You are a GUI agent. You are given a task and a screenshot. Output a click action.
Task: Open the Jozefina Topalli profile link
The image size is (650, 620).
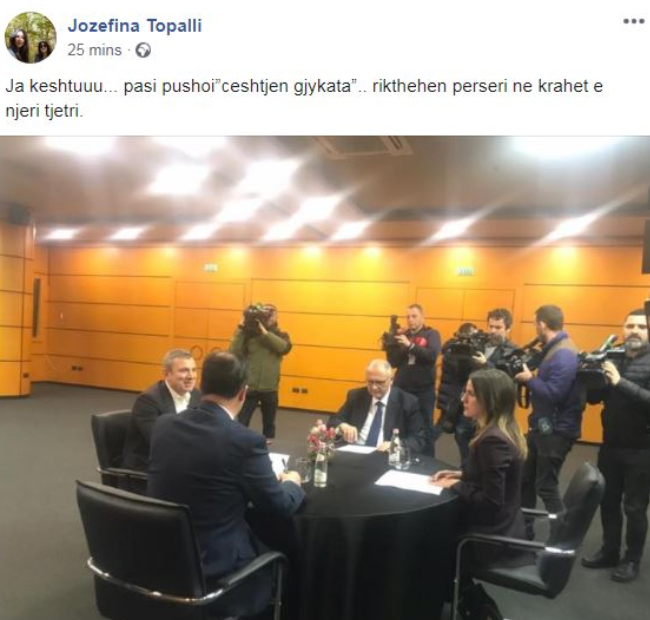pos(135,26)
